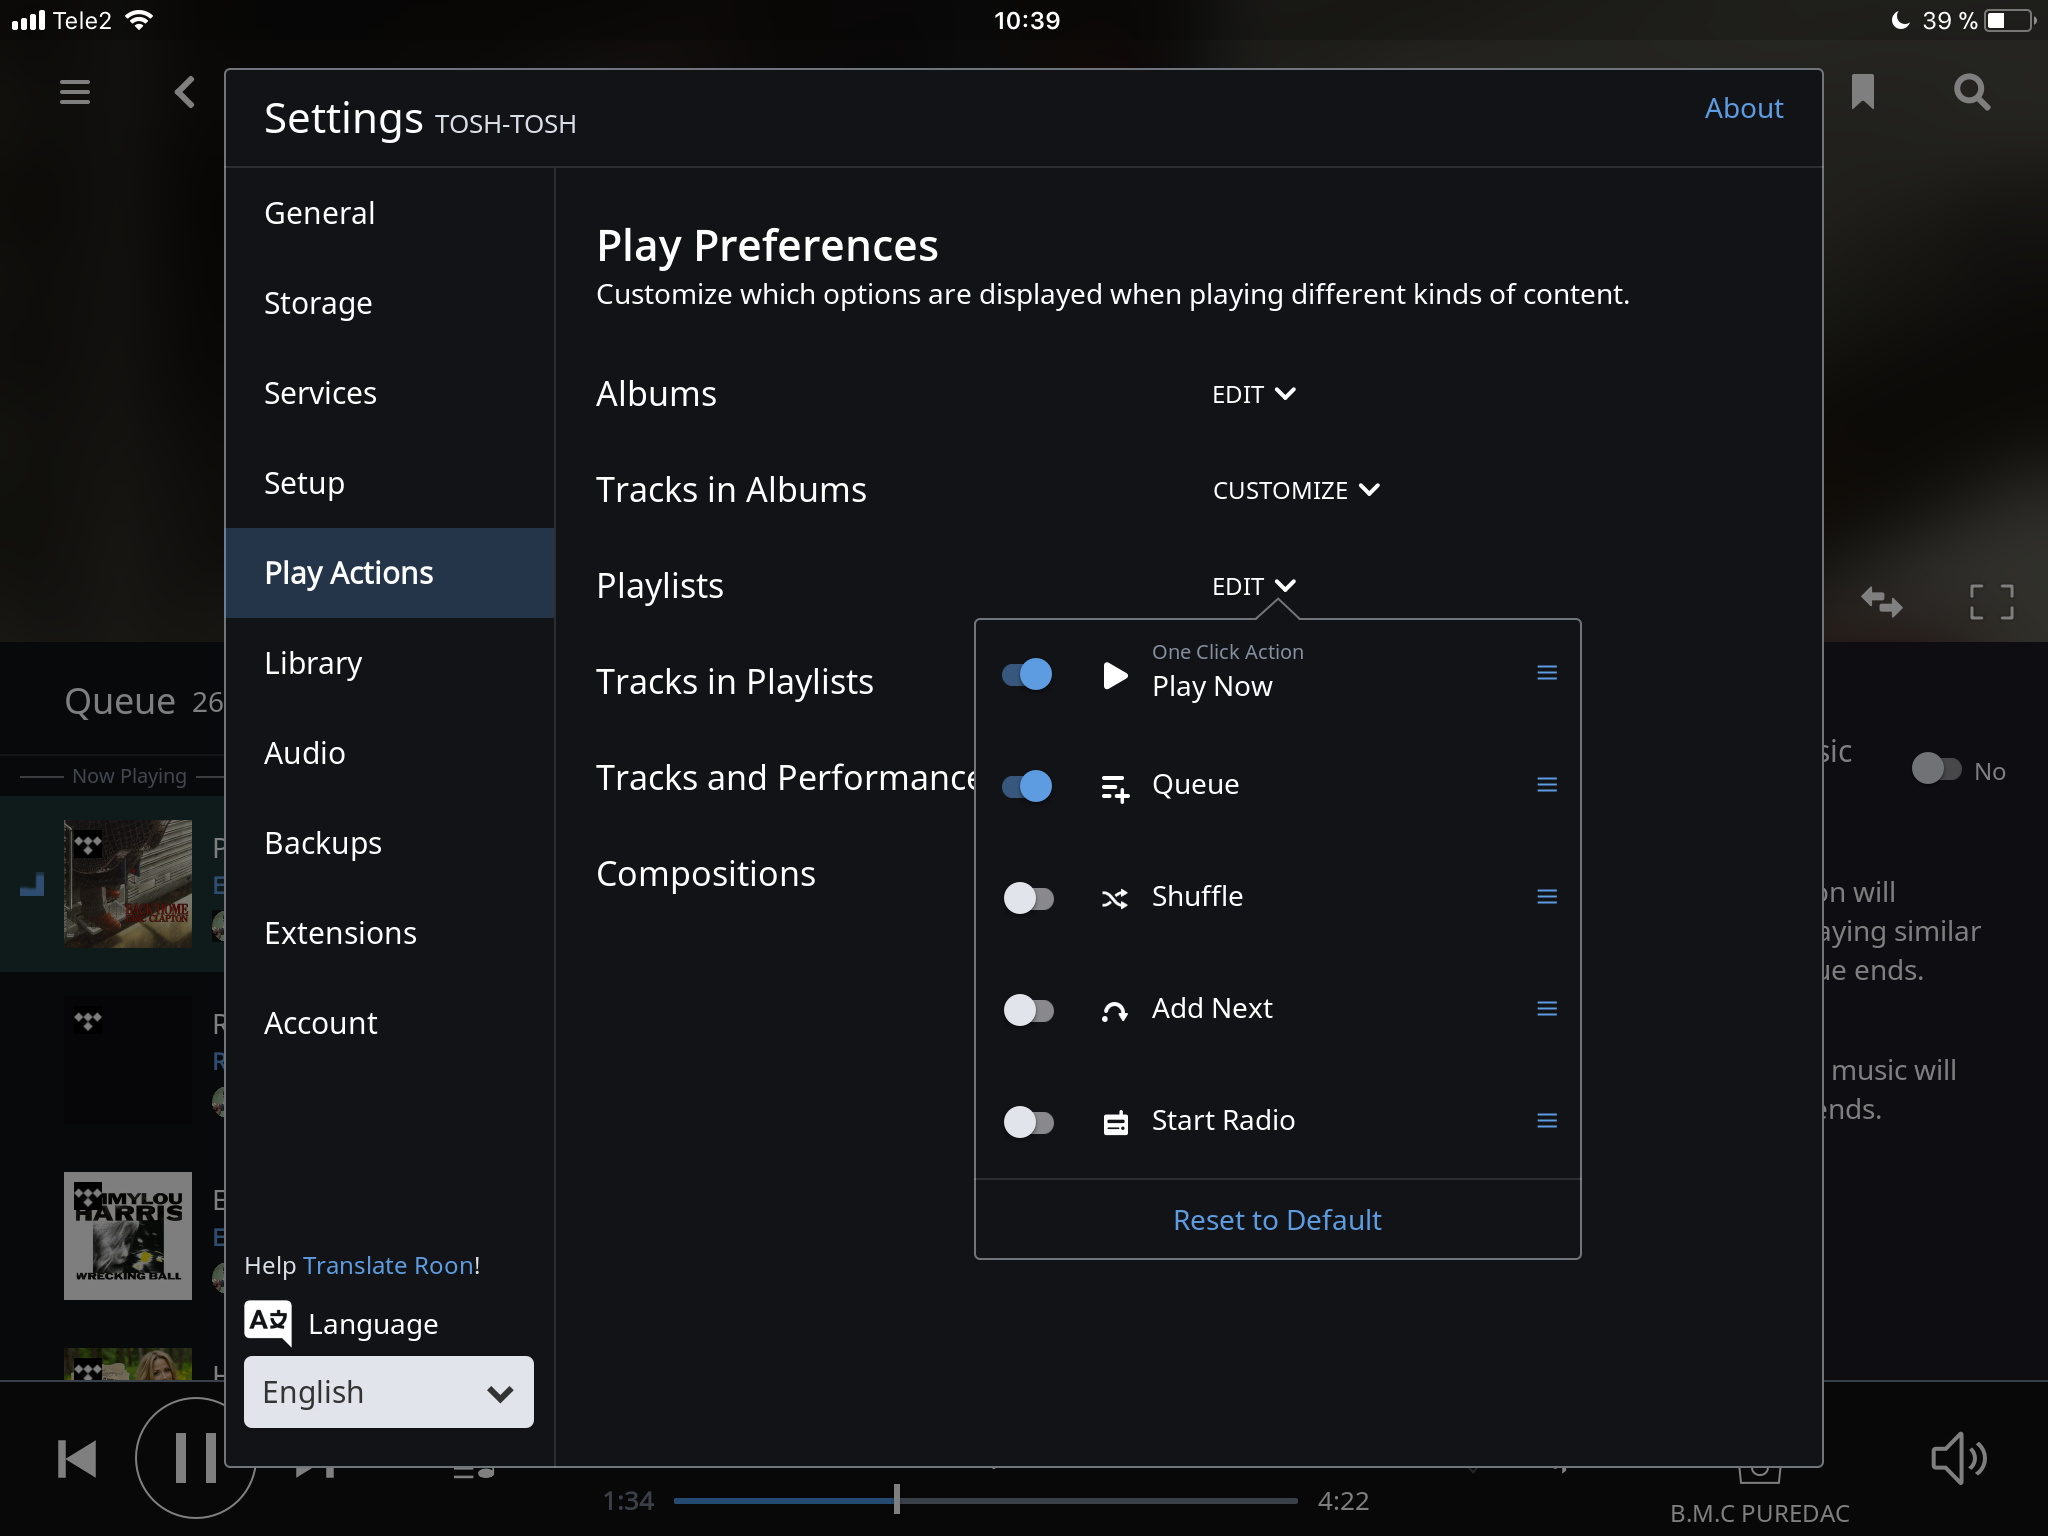The image size is (2048, 1536).
Task: Click the Shuffle crossed-arrows icon
Action: click(1113, 897)
